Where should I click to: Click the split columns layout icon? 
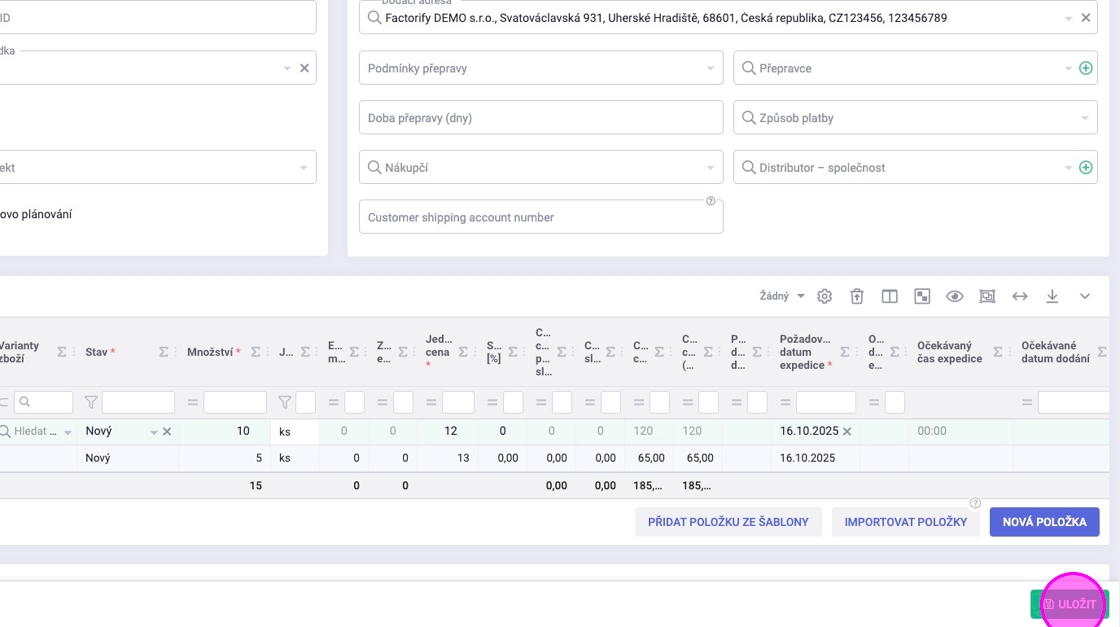coord(889,297)
